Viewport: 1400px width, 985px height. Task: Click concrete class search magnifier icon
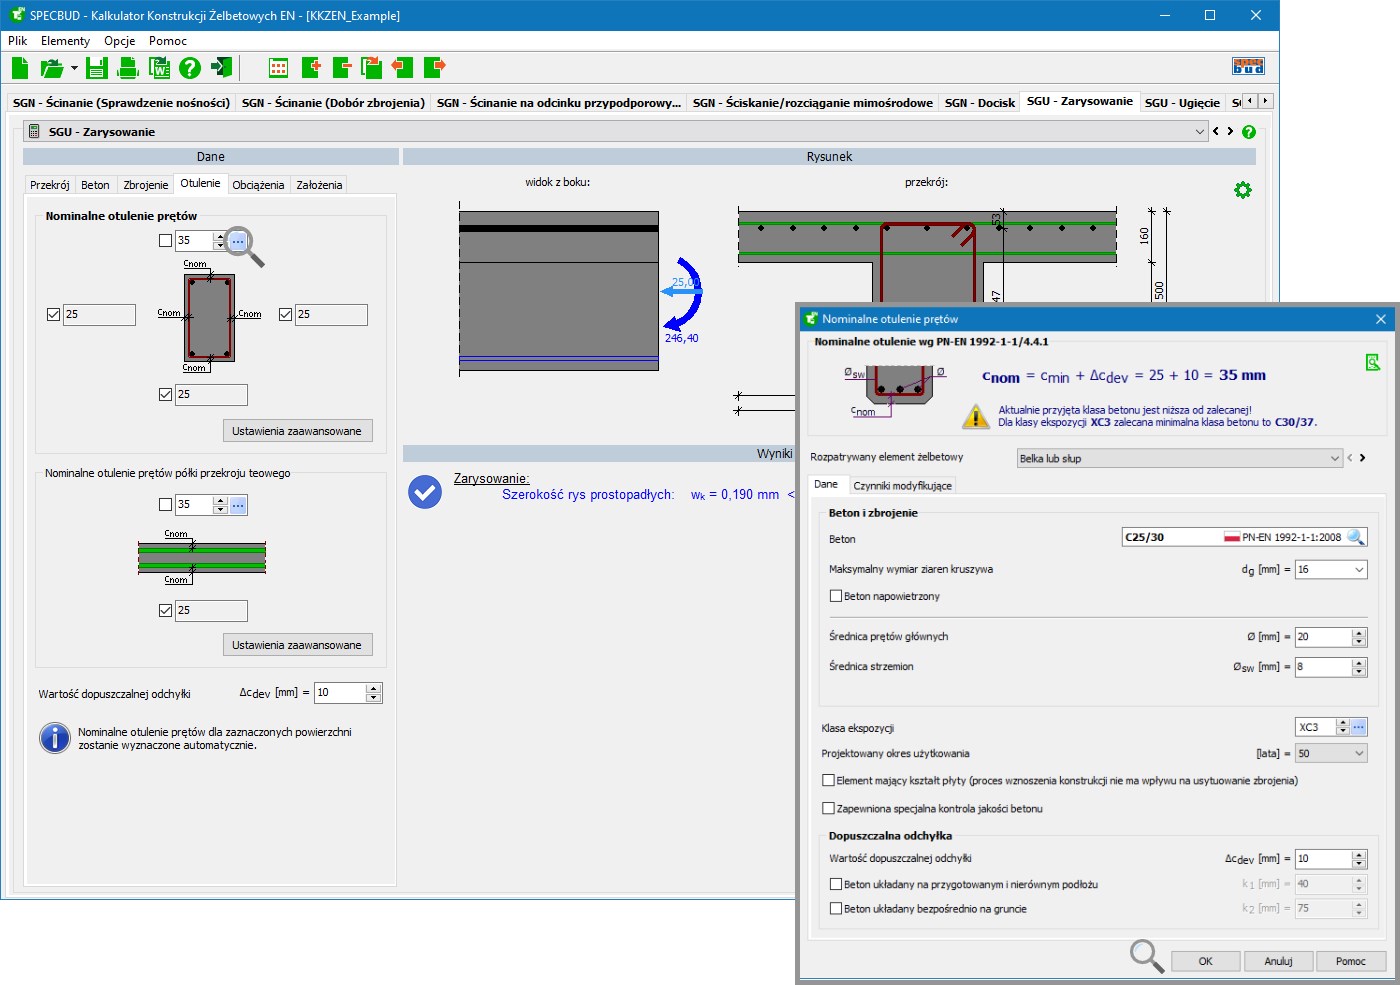tap(1355, 537)
